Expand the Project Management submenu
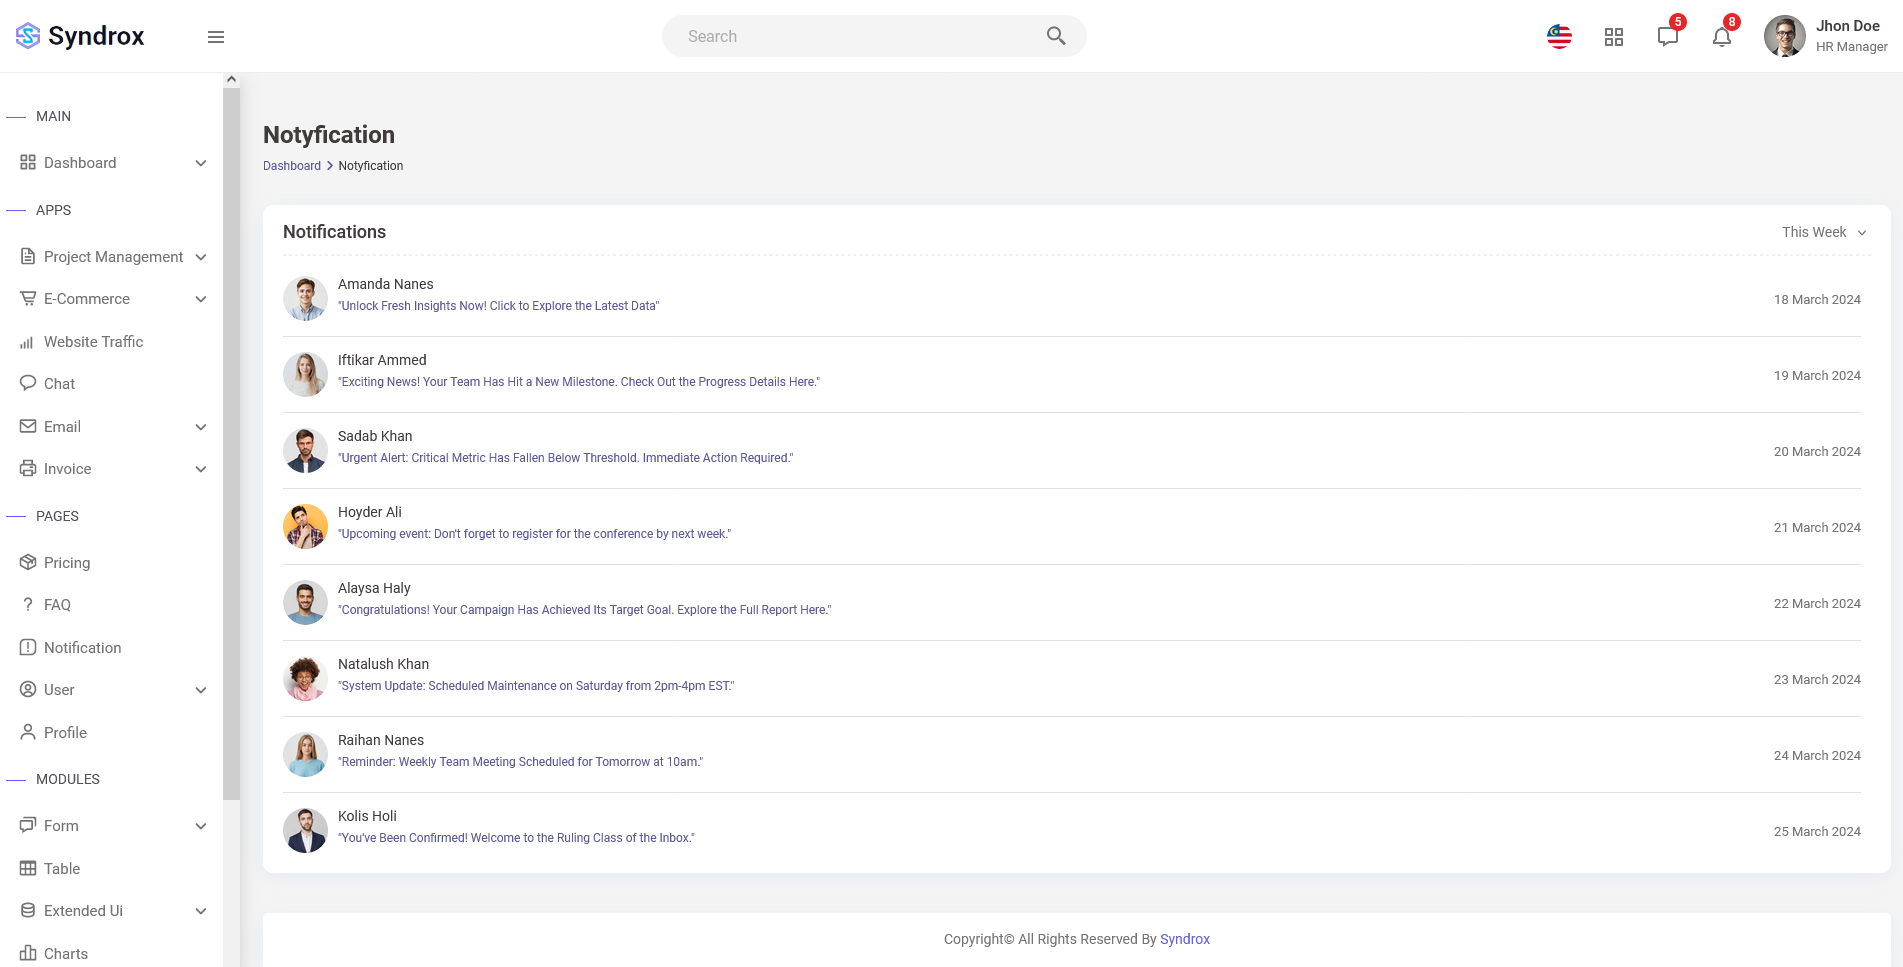This screenshot has width=1903, height=967. click(201, 257)
